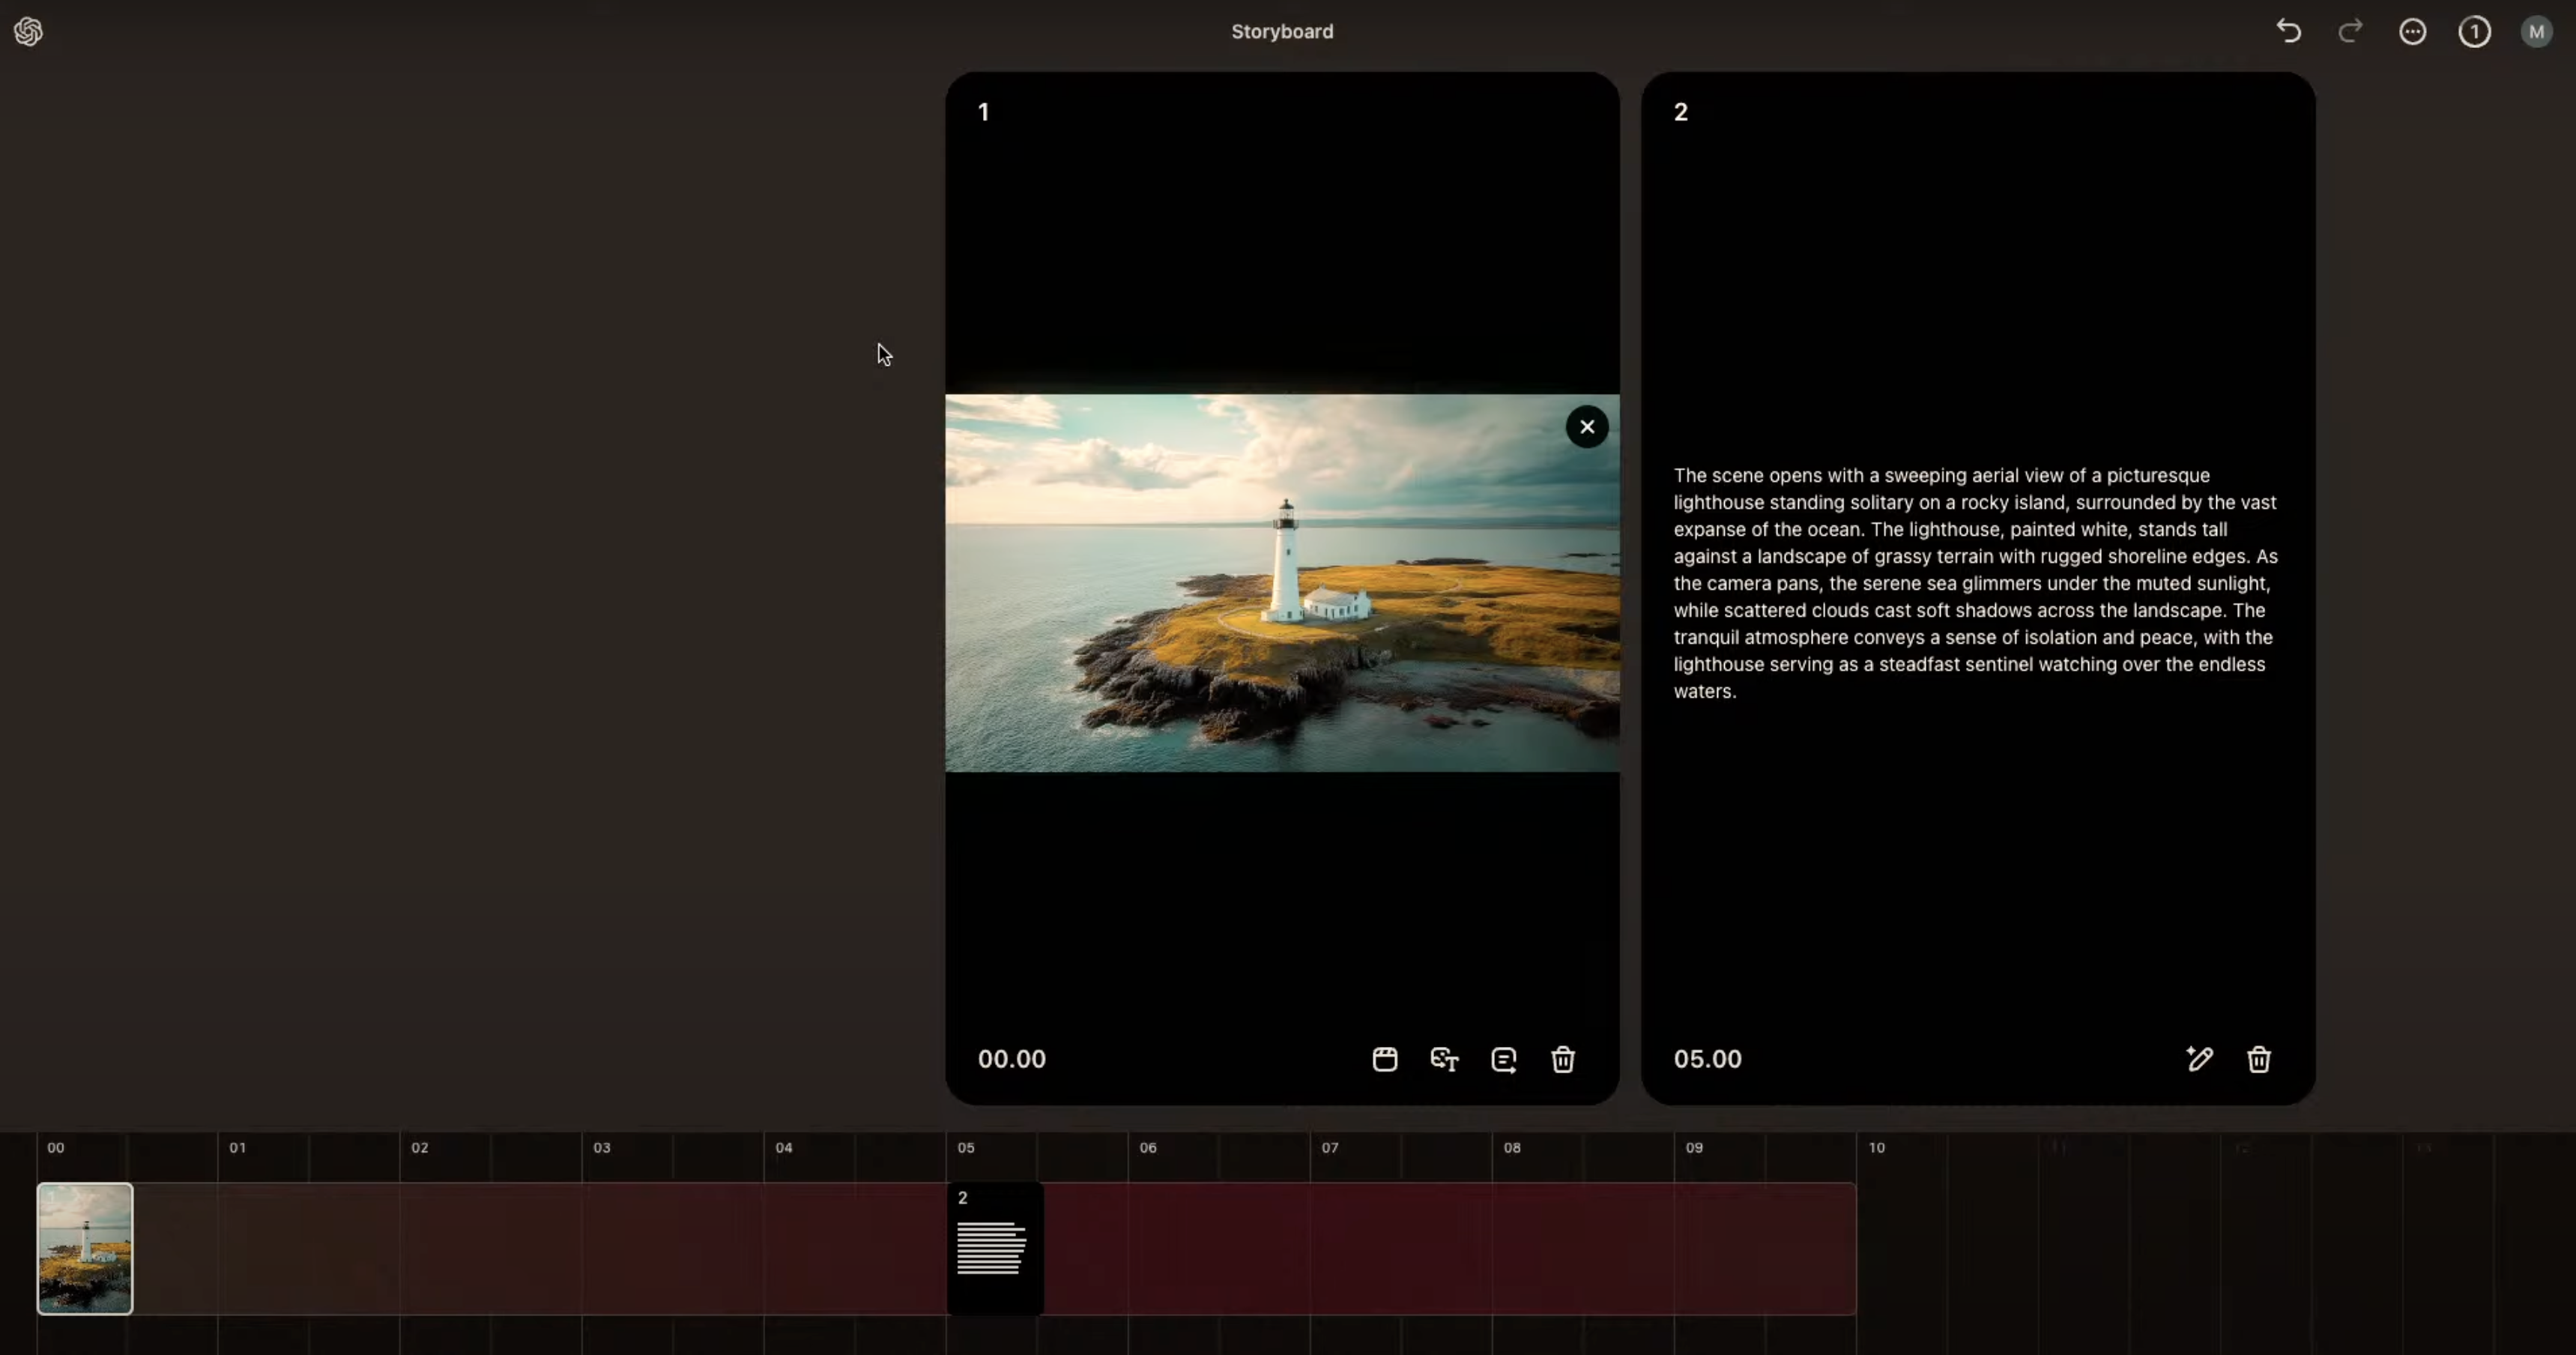Image resolution: width=2576 pixels, height=1355 pixels.
Task: Delete storyboard card 1 with trash icon
Action: pos(1563,1059)
